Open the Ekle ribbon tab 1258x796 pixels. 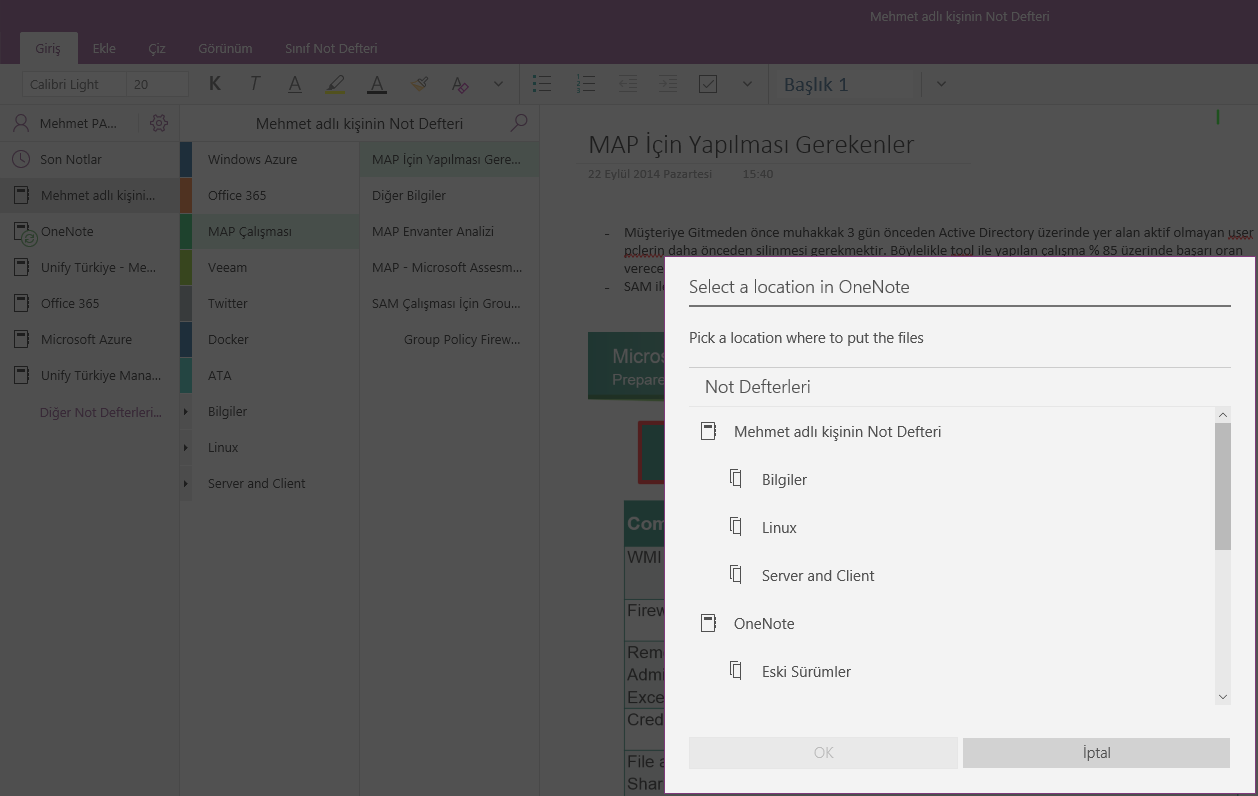[104, 48]
